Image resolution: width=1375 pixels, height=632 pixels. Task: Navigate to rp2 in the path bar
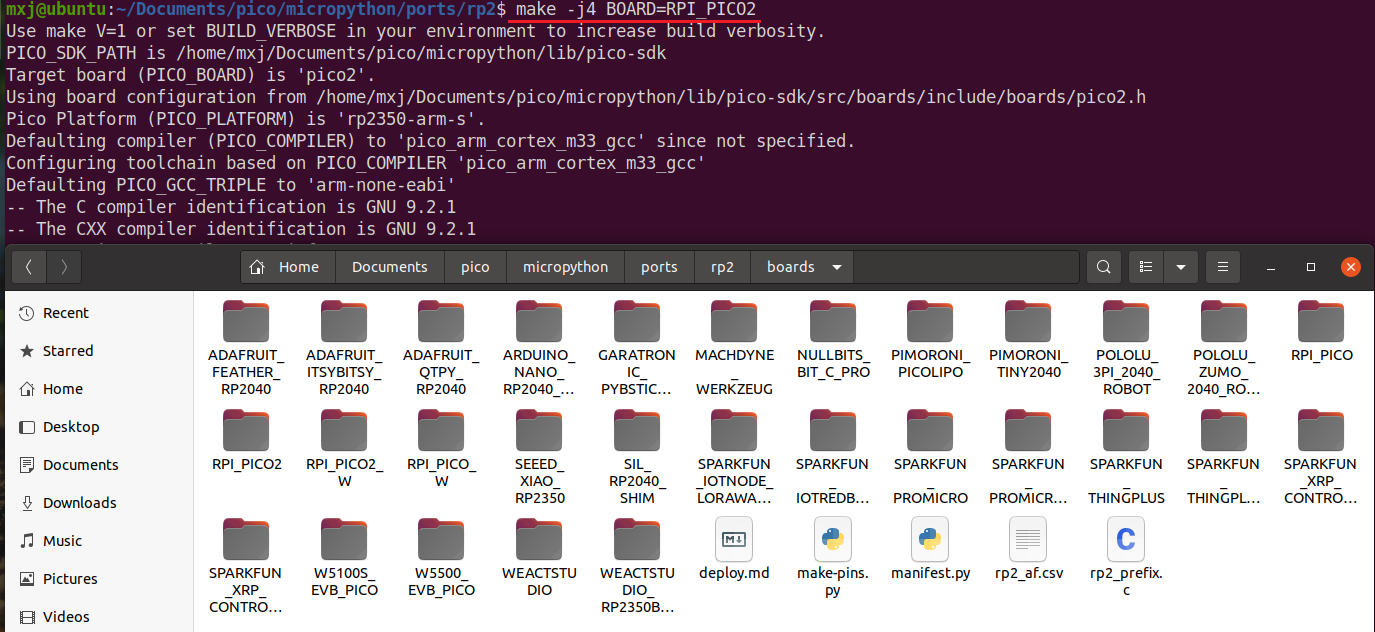[x=722, y=267]
